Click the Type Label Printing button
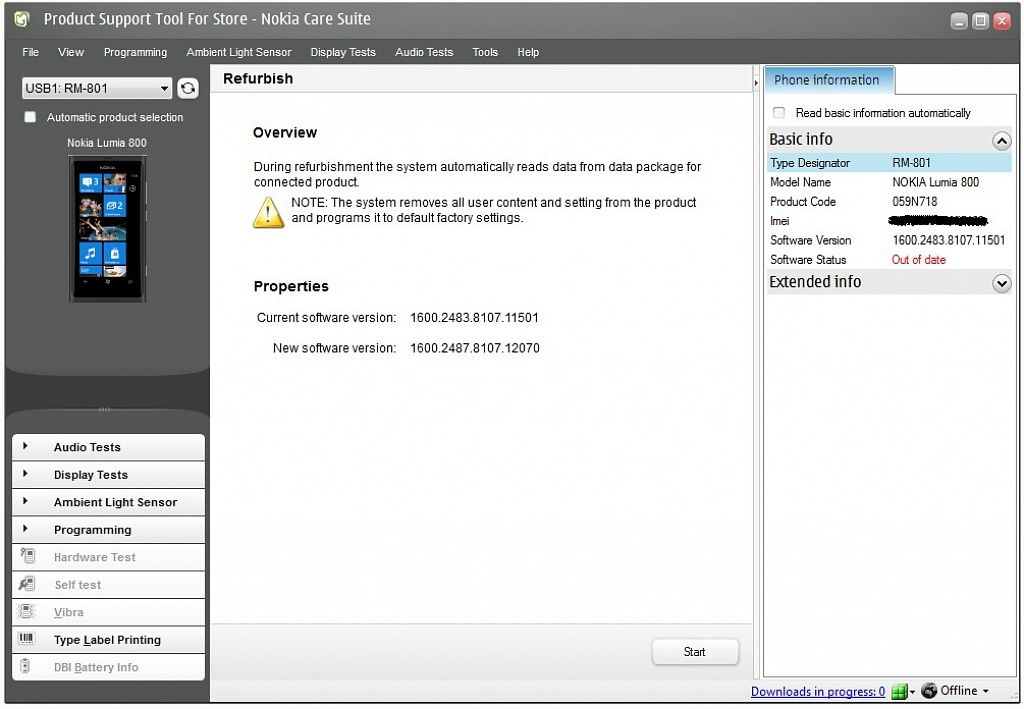The width and height of the screenshot is (1024, 709). (108, 640)
